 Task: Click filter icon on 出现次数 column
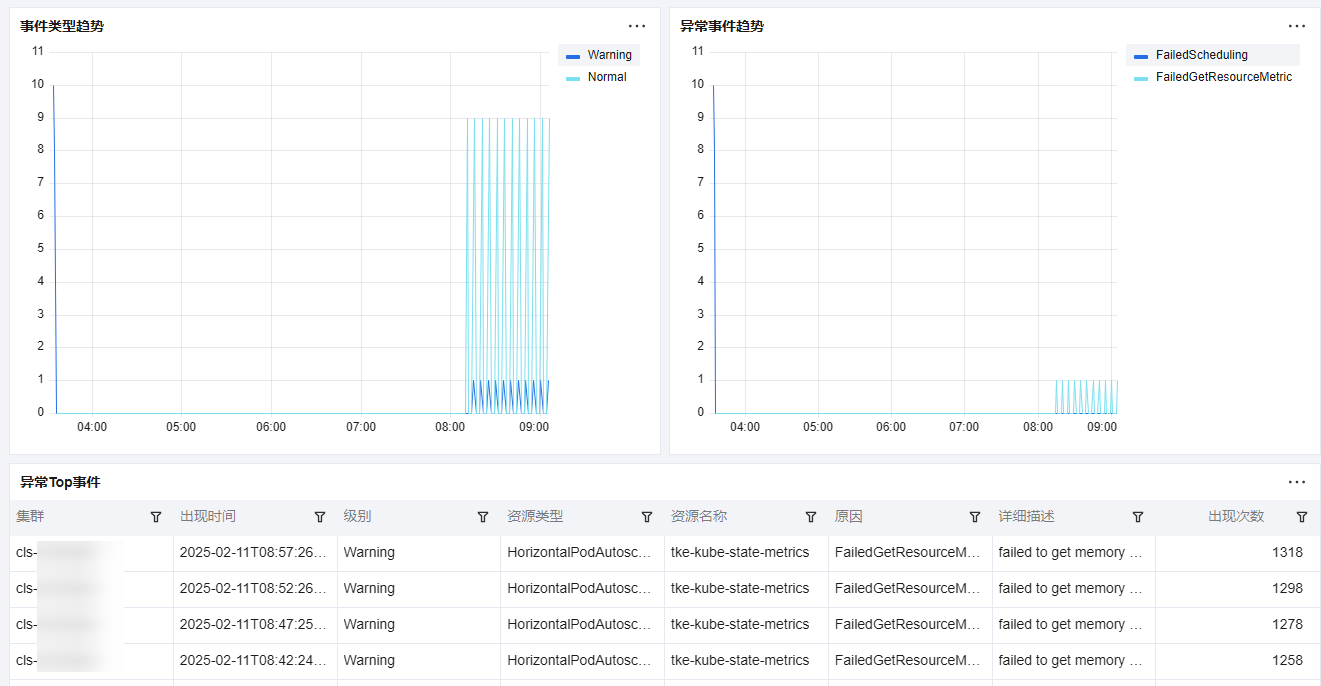1302,517
